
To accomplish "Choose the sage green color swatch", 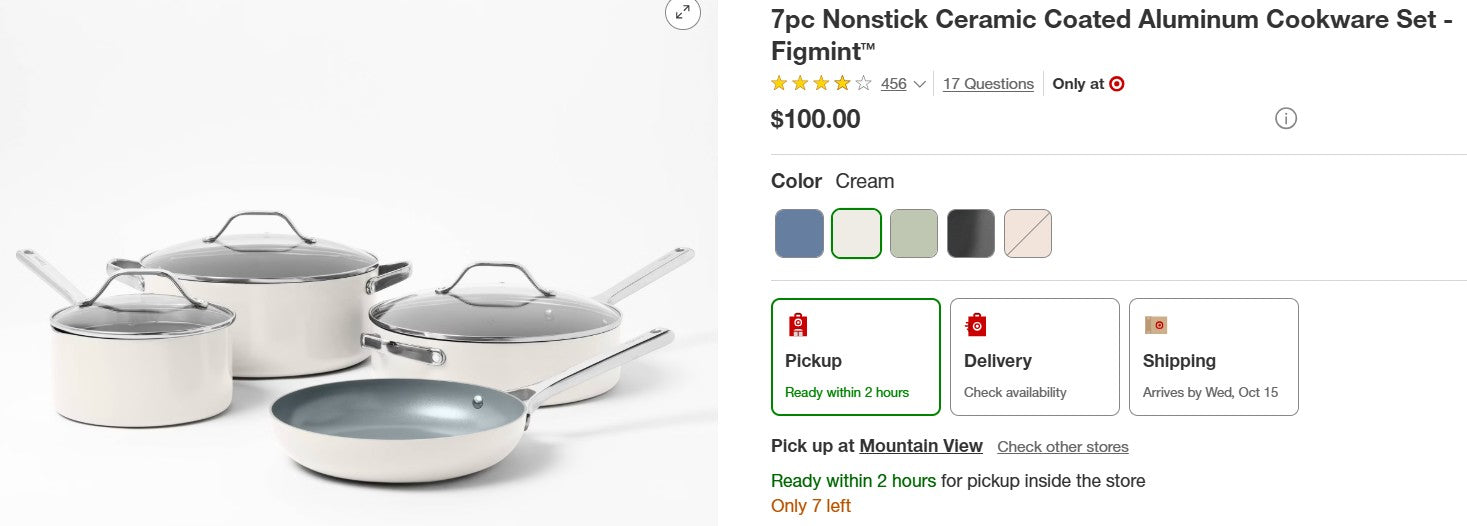I will [914, 233].
